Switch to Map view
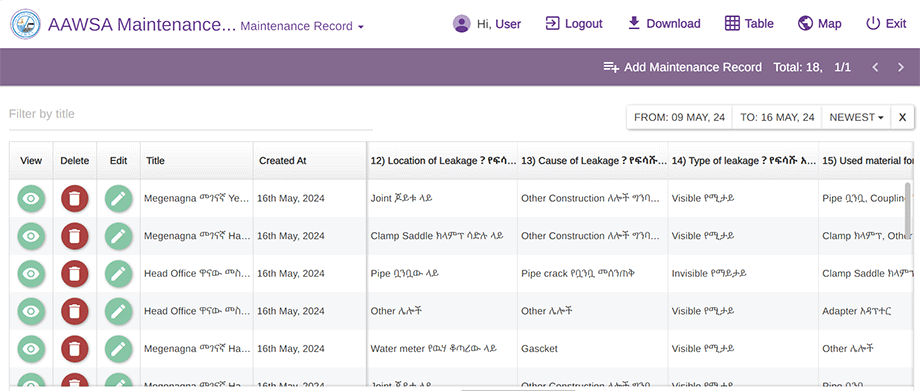This screenshot has height=391, width=920. (x=820, y=23)
